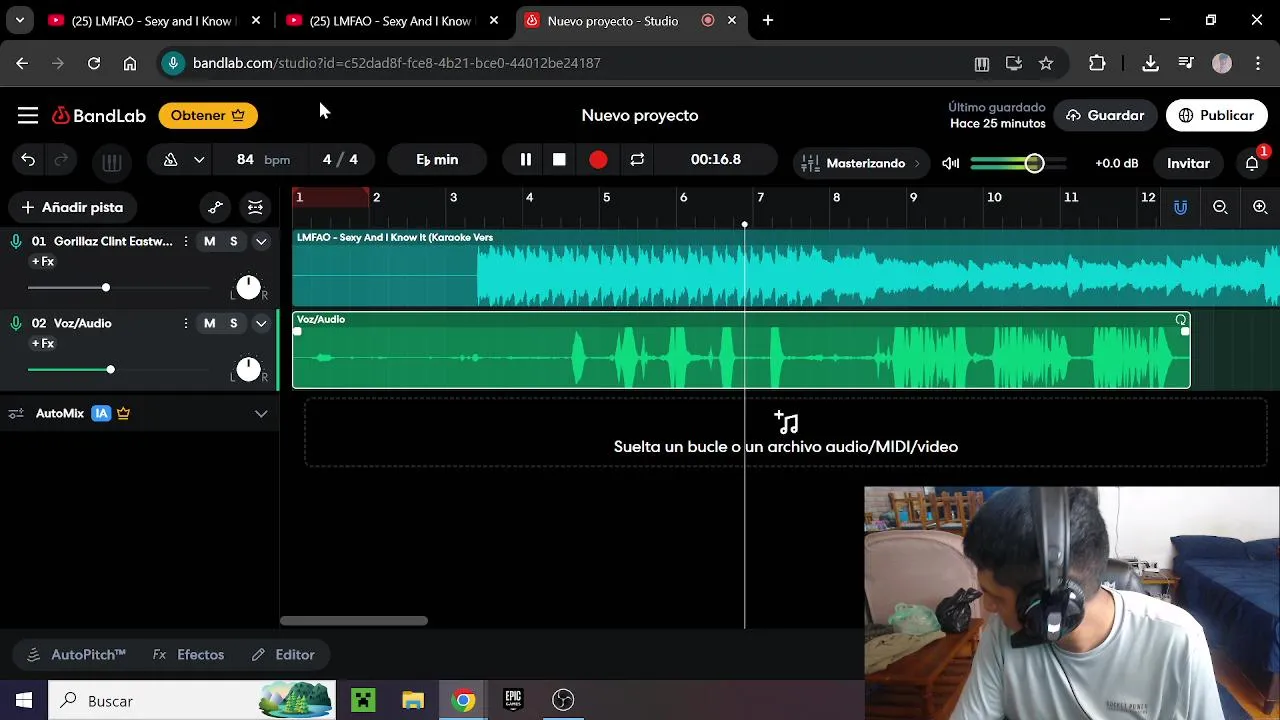
Task: Start recording with red button
Action: (598, 160)
